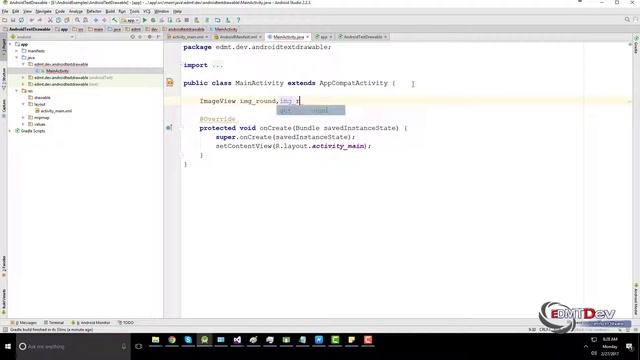Click the Debug app bug icon
Screen dimensions: 640x360
tap(153, 20)
